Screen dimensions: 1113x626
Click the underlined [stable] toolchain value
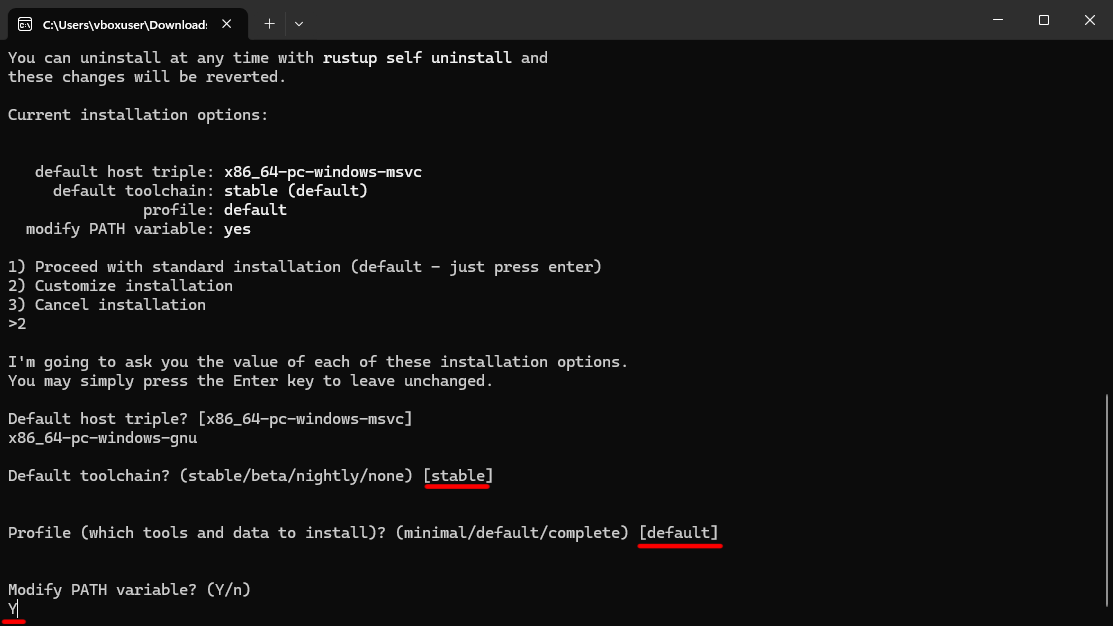tap(458, 476)
